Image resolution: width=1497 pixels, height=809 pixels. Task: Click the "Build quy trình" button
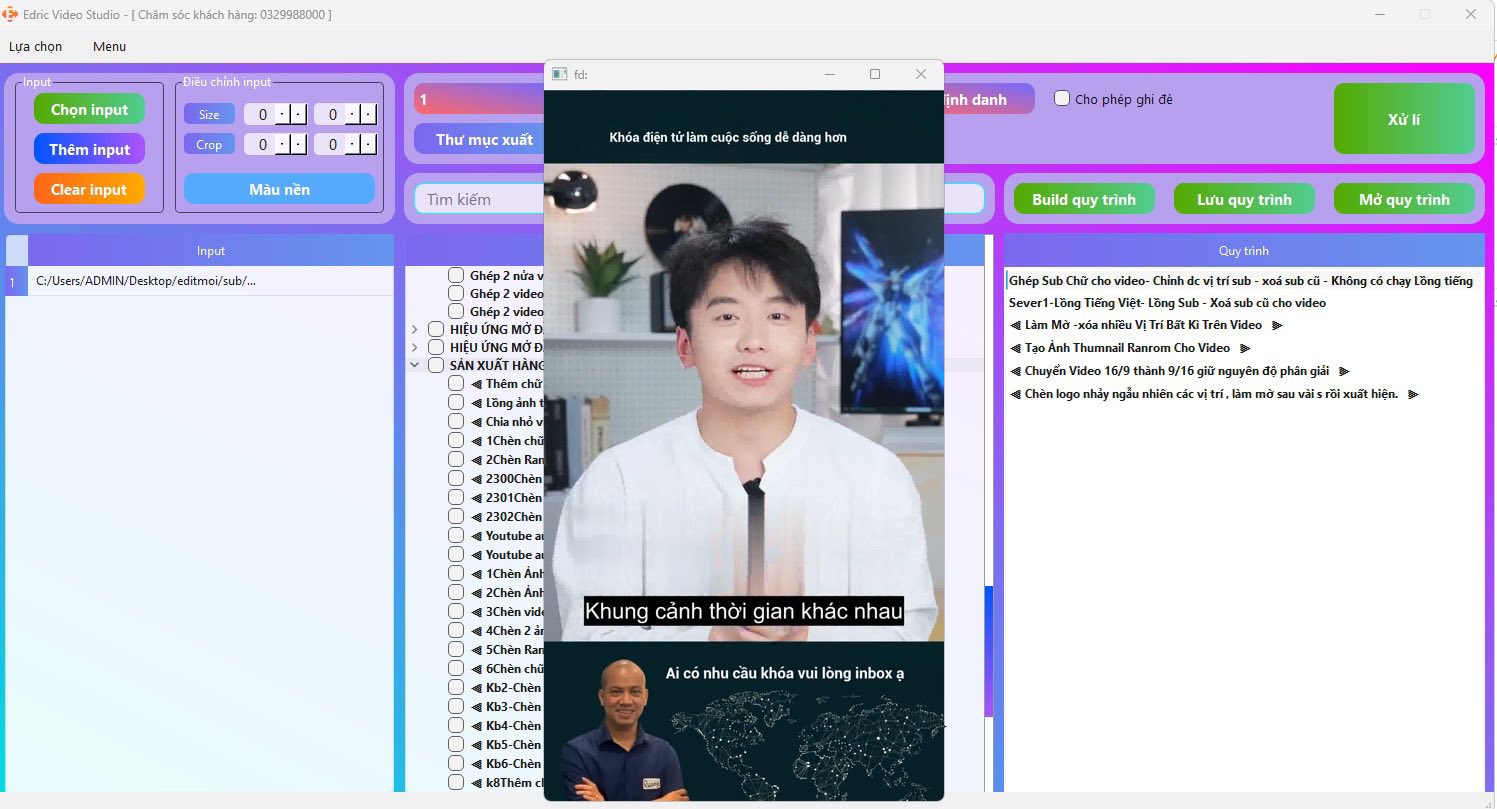[1083, 199]
